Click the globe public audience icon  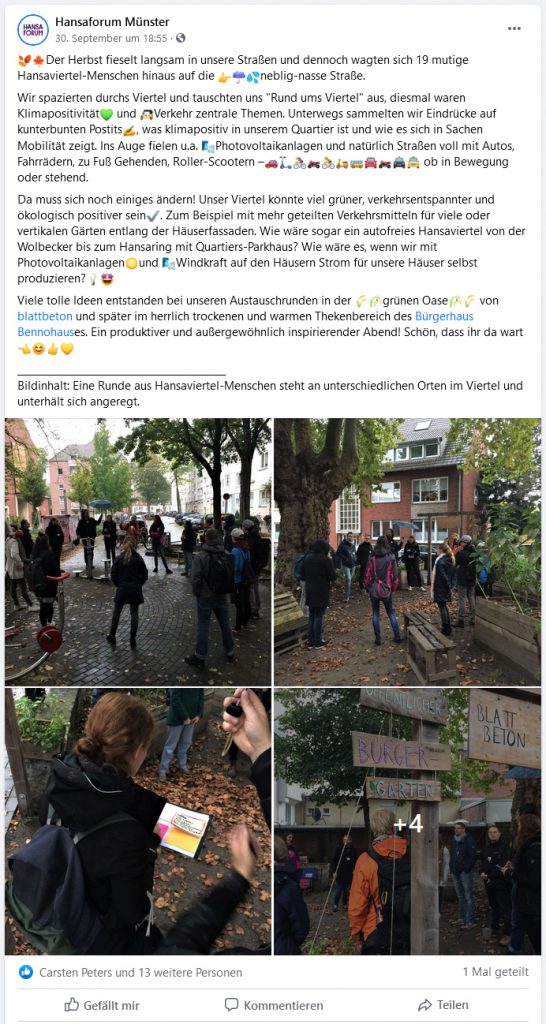click(180, 39)
